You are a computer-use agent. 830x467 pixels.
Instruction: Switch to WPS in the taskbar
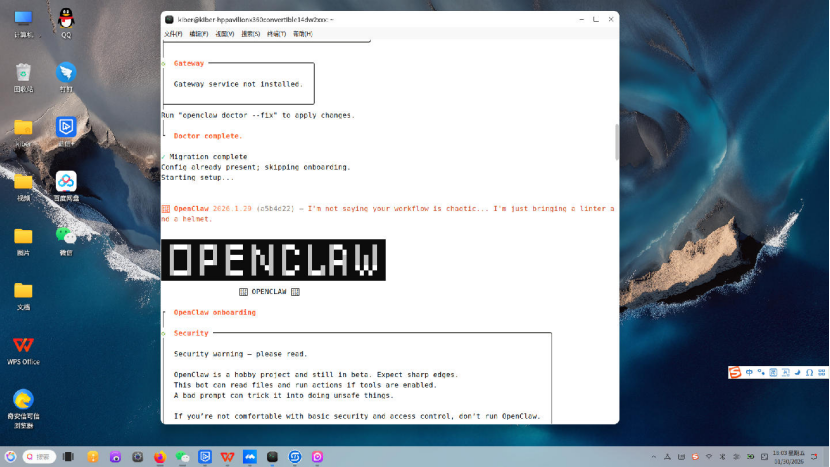pos(227,456)
